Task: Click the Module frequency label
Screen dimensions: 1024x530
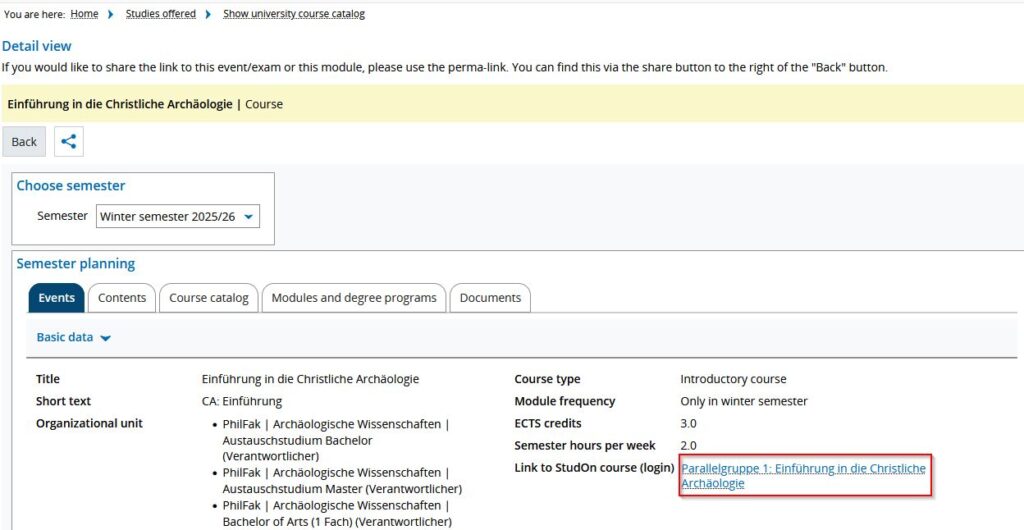Action: pos(565,401)
